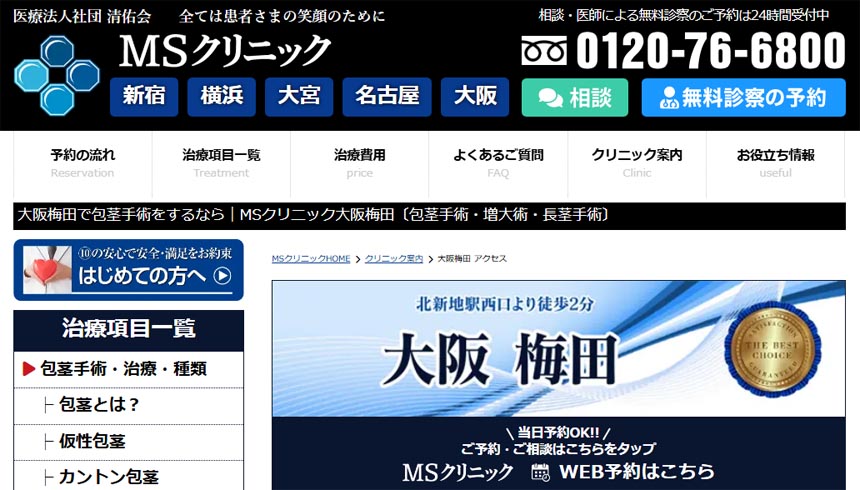860x490 pixels.
Task: Click the gold Best Choice badge
Action: tap(768, 349)
